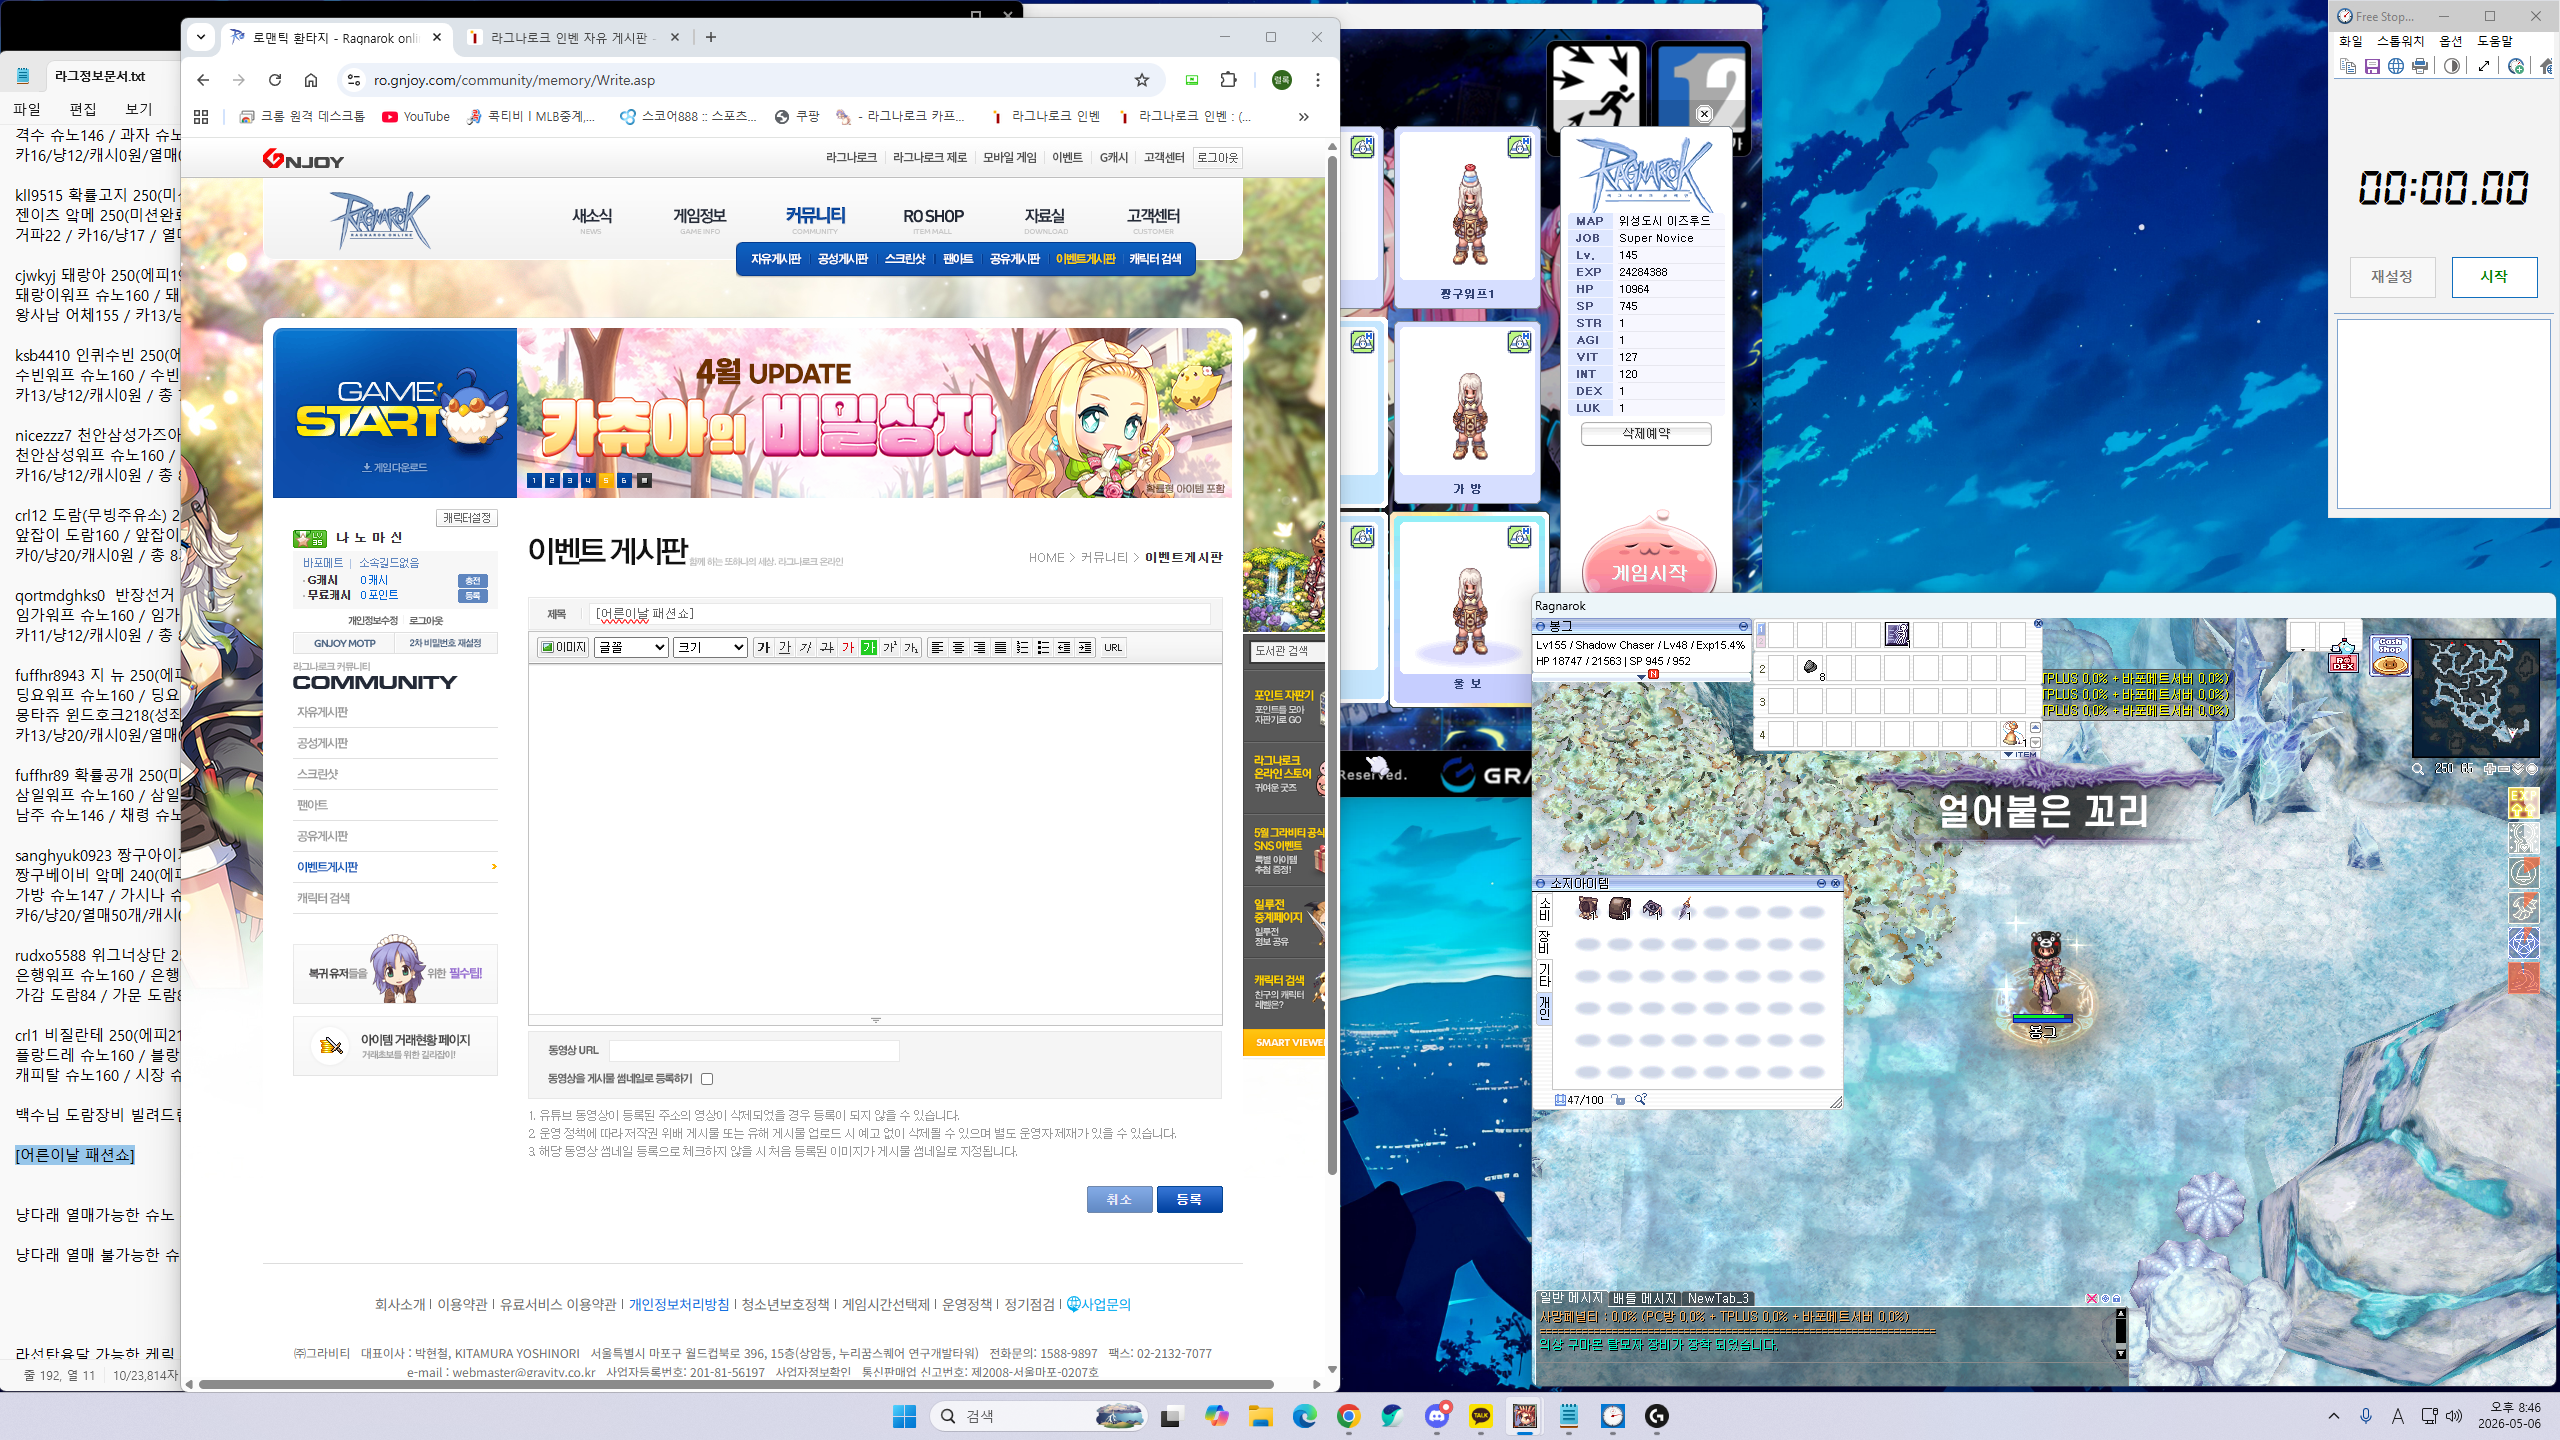The width and height of the screenshot is (2560, 1440).
Task: Open the font size (크기) dropdown
Action: click(x=710, y=647)
